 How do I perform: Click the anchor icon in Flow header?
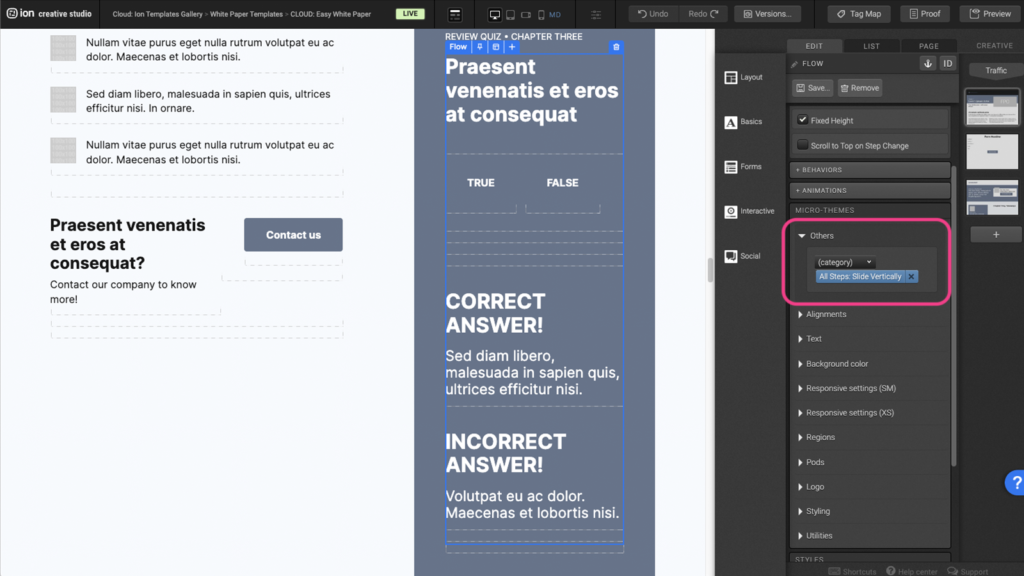pyautogui.click(x=927, y=63)
